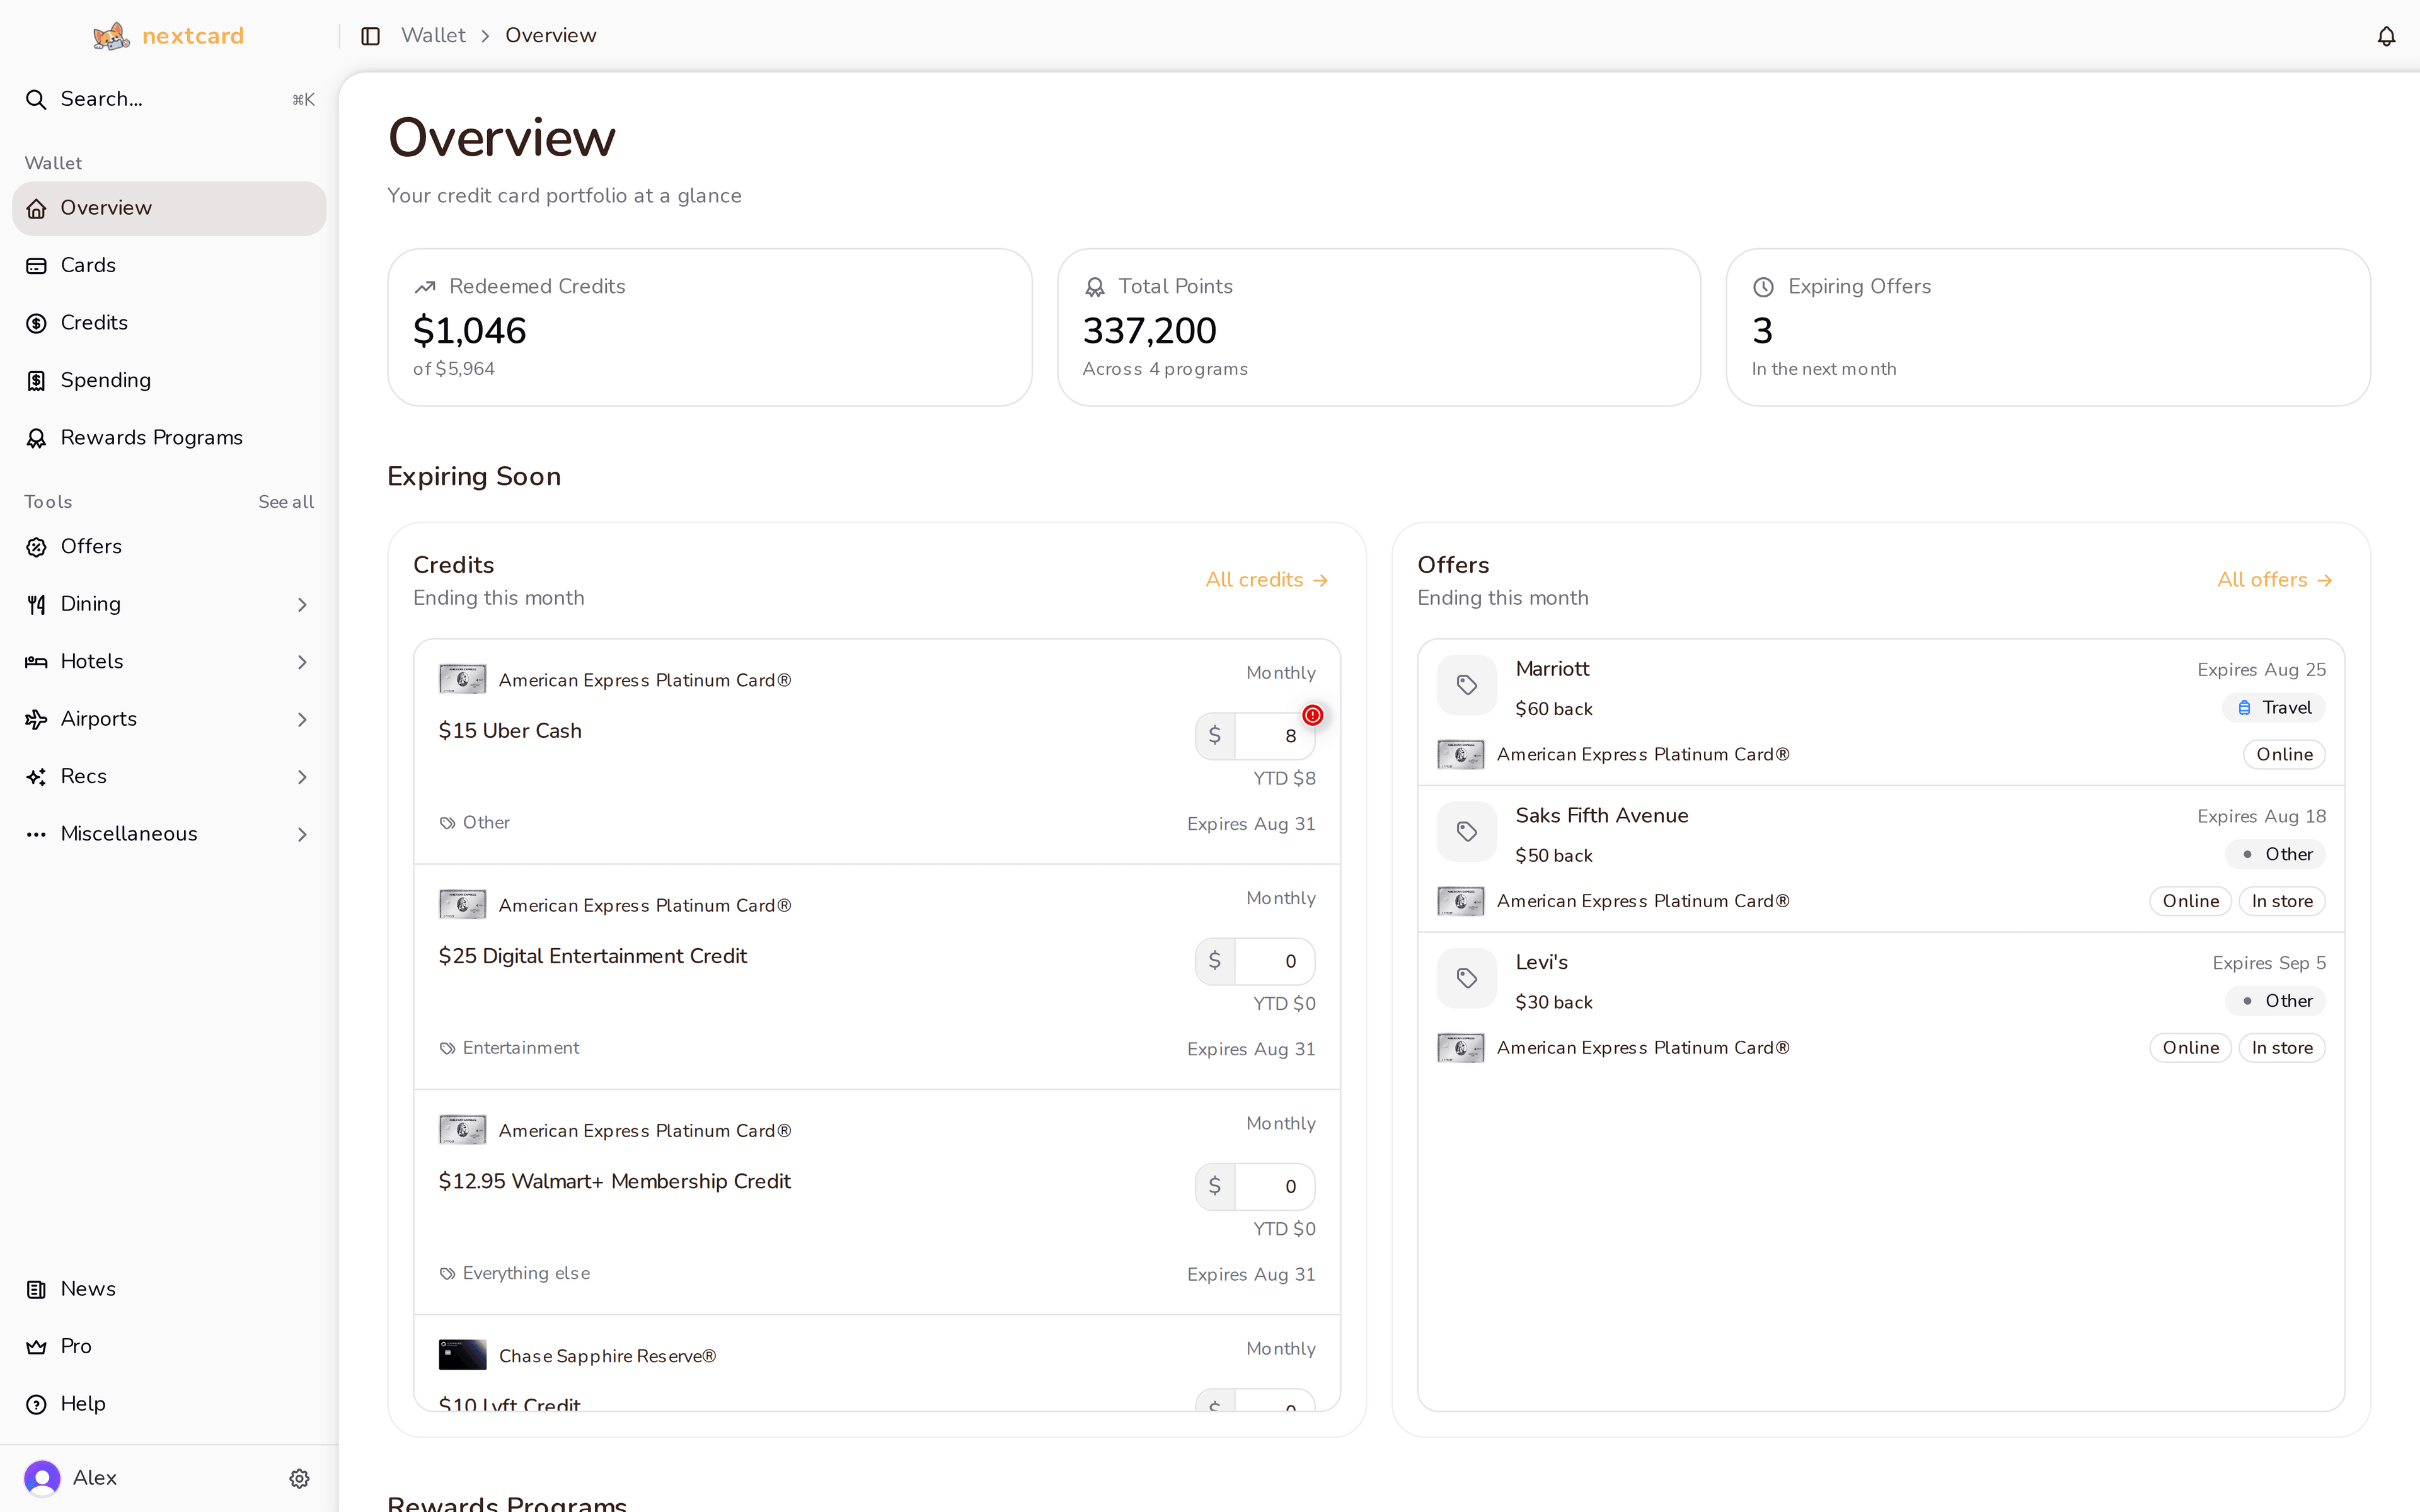This screenshot has width=2420, height=1512.
Task: Click Wallet in the breadcrumb
Action: coord(433,36)
